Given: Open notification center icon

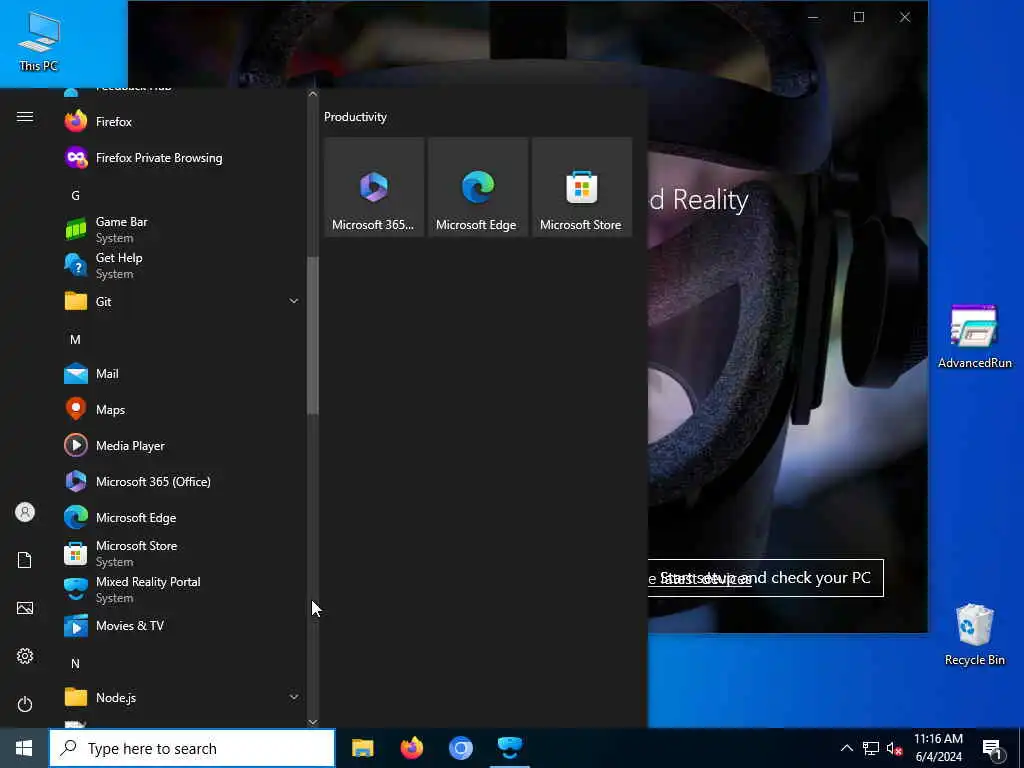Looking at the screenshot, I should pos(993,748).
